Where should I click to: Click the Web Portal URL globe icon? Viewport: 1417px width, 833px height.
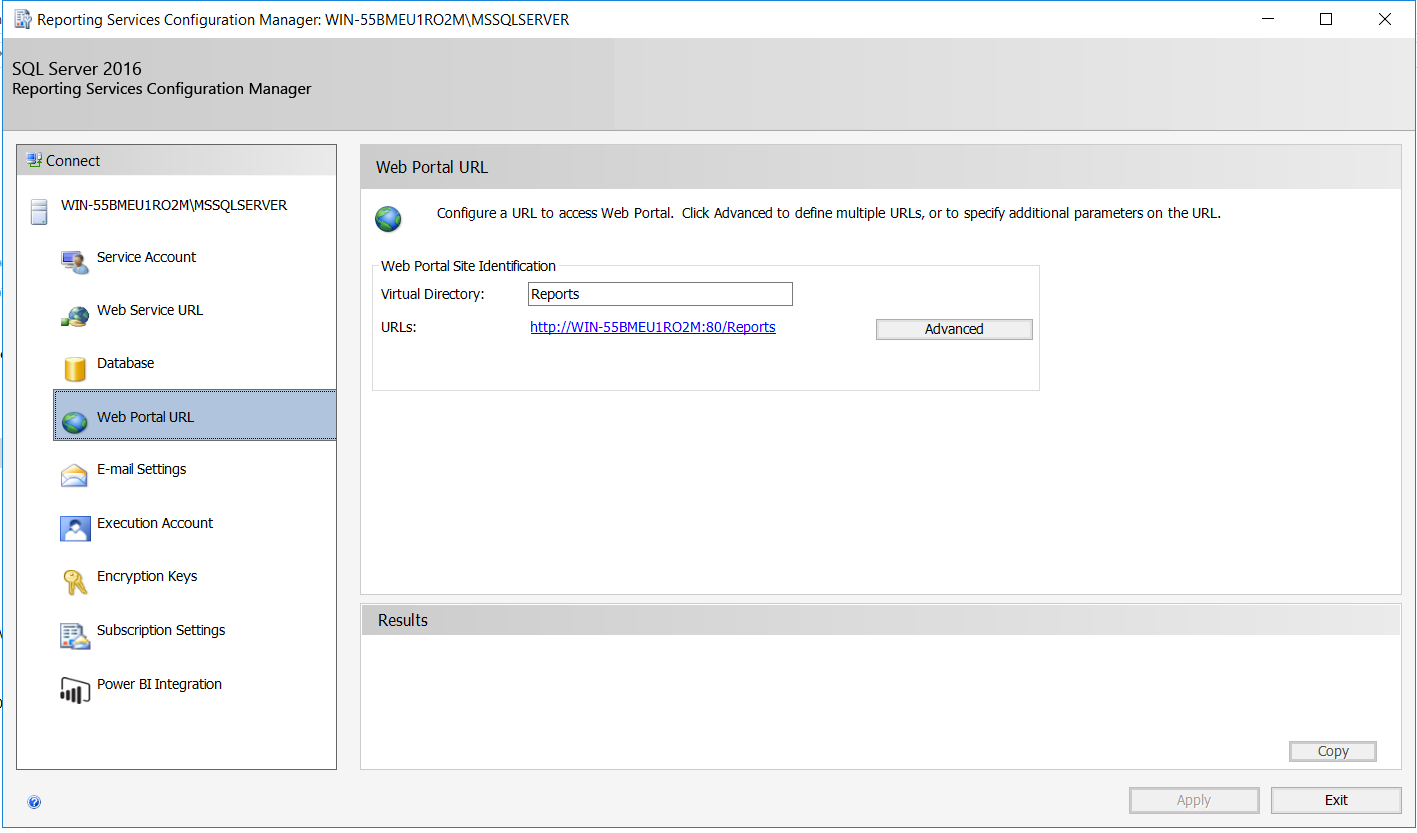pyautogui.click(x=75, y=421)
